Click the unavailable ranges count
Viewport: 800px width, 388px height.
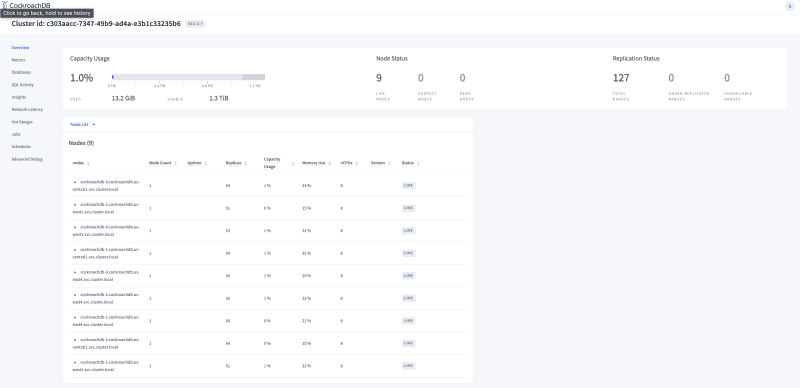point(727,78)
